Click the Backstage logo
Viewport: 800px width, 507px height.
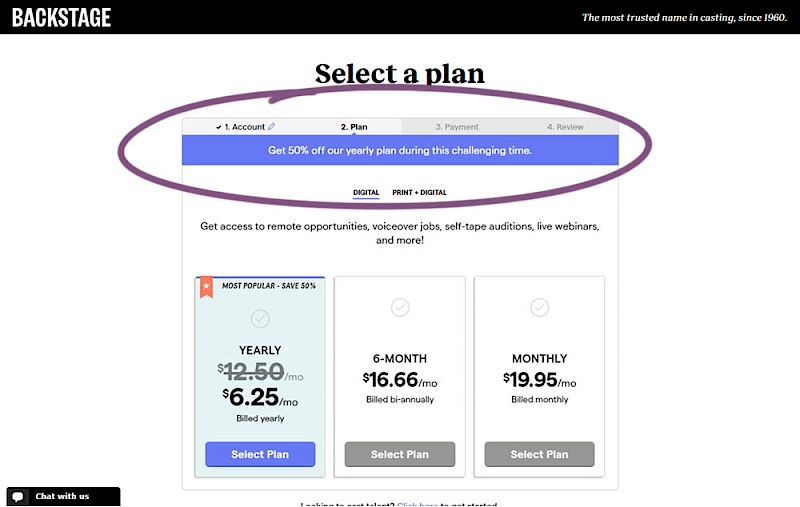(62, 17)
